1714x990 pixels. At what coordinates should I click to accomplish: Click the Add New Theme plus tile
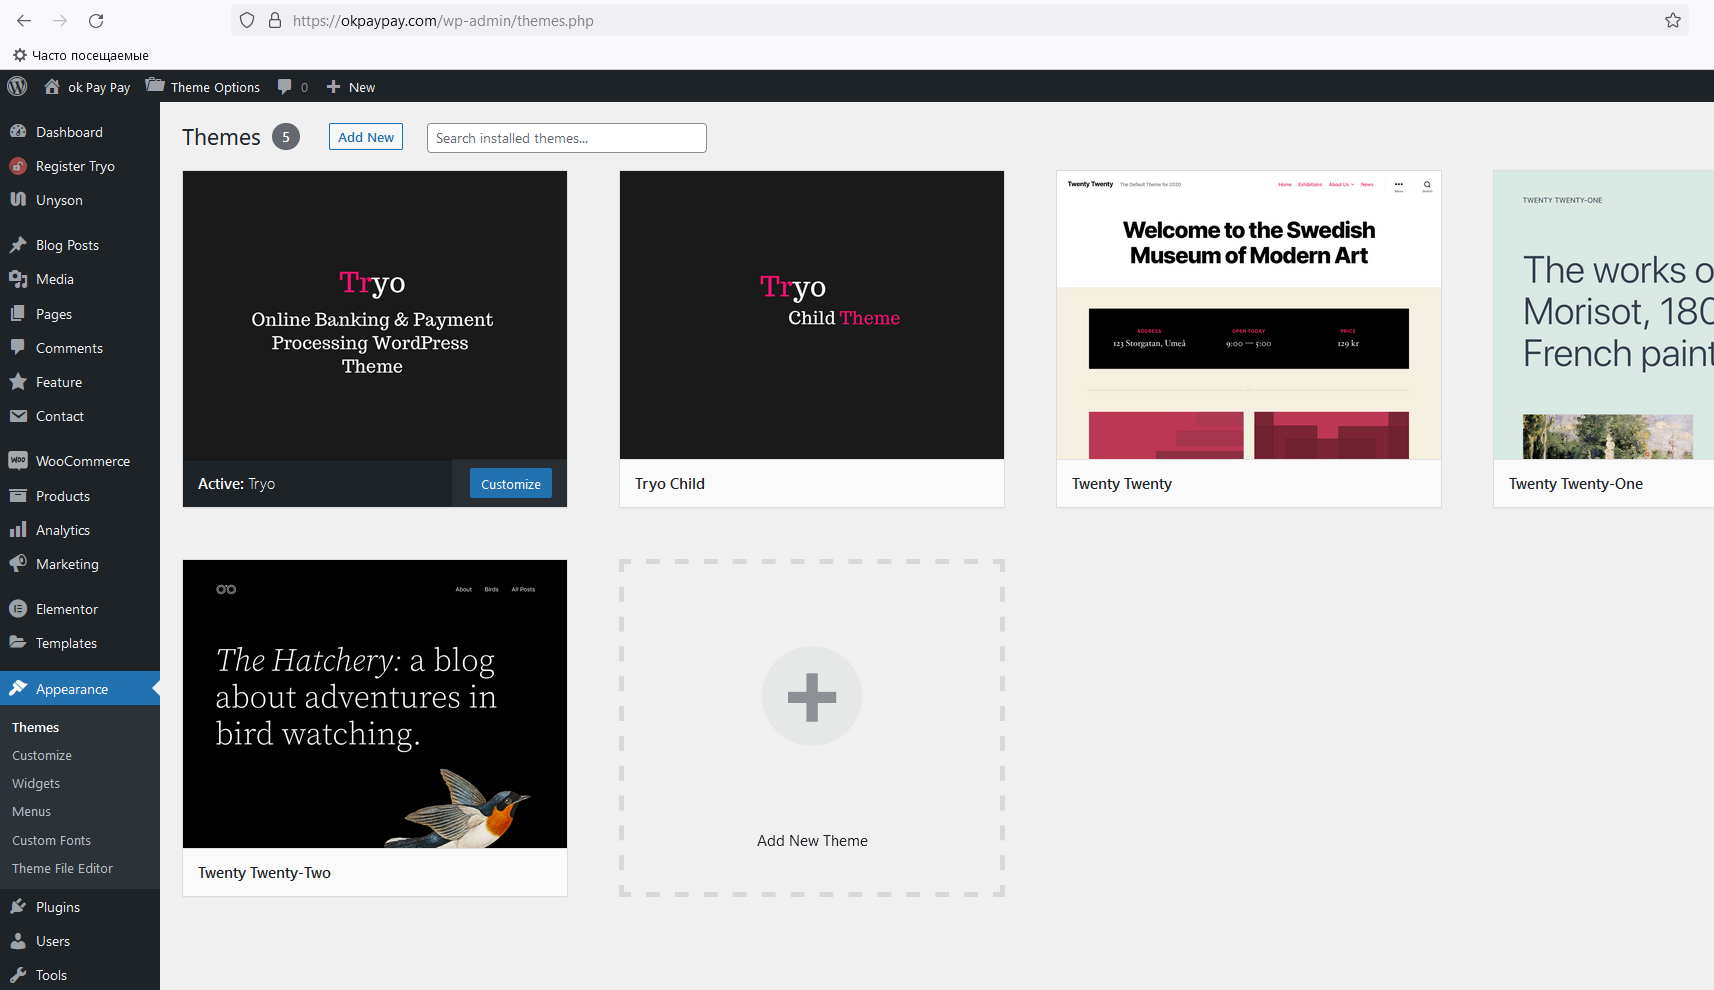(x=812, y=728)
